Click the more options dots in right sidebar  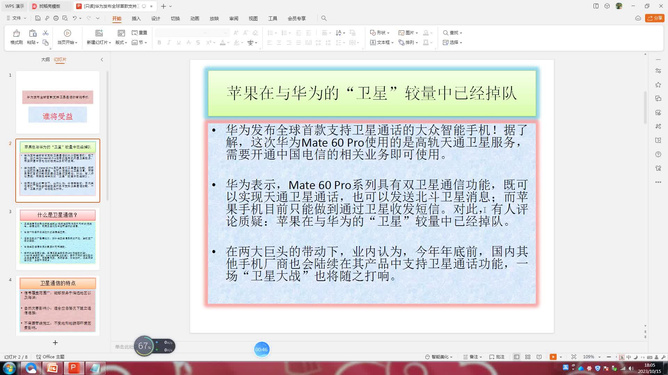[x=658, y=182]
